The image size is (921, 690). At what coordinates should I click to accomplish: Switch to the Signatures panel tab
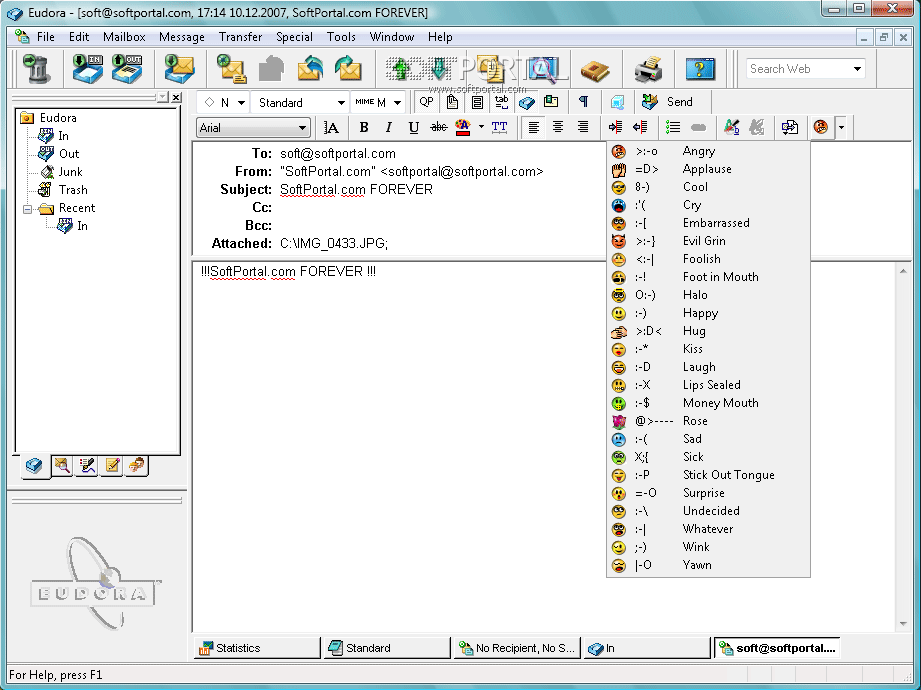(x=87, y=466)
